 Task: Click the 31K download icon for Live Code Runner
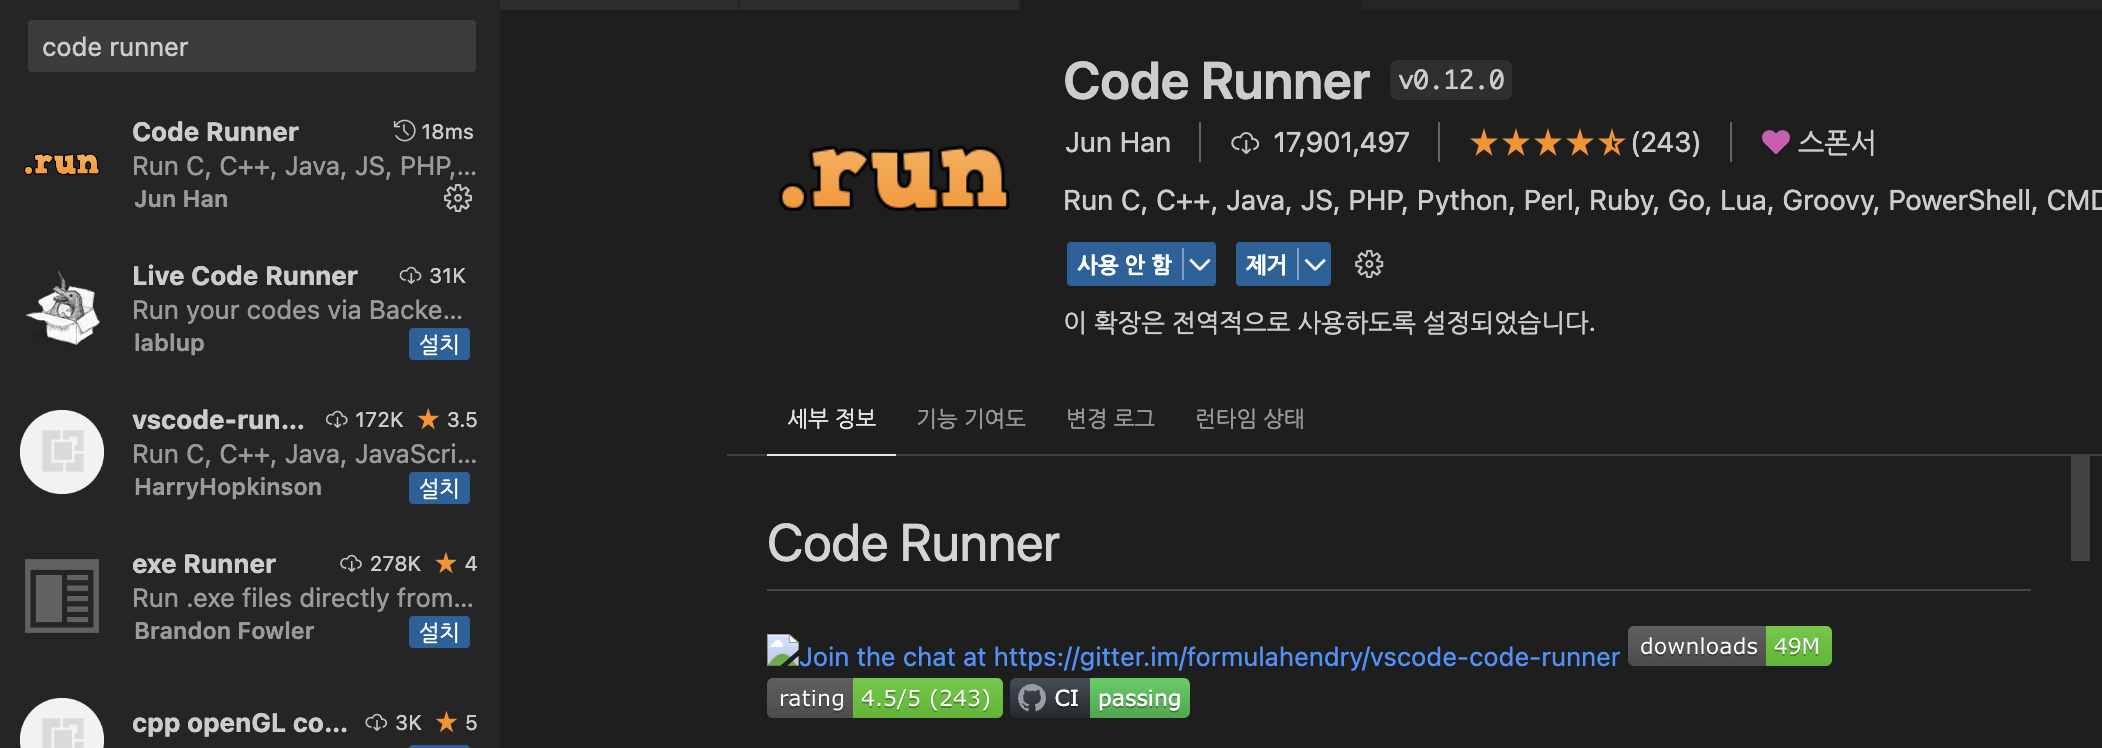(x=410, y=275)
